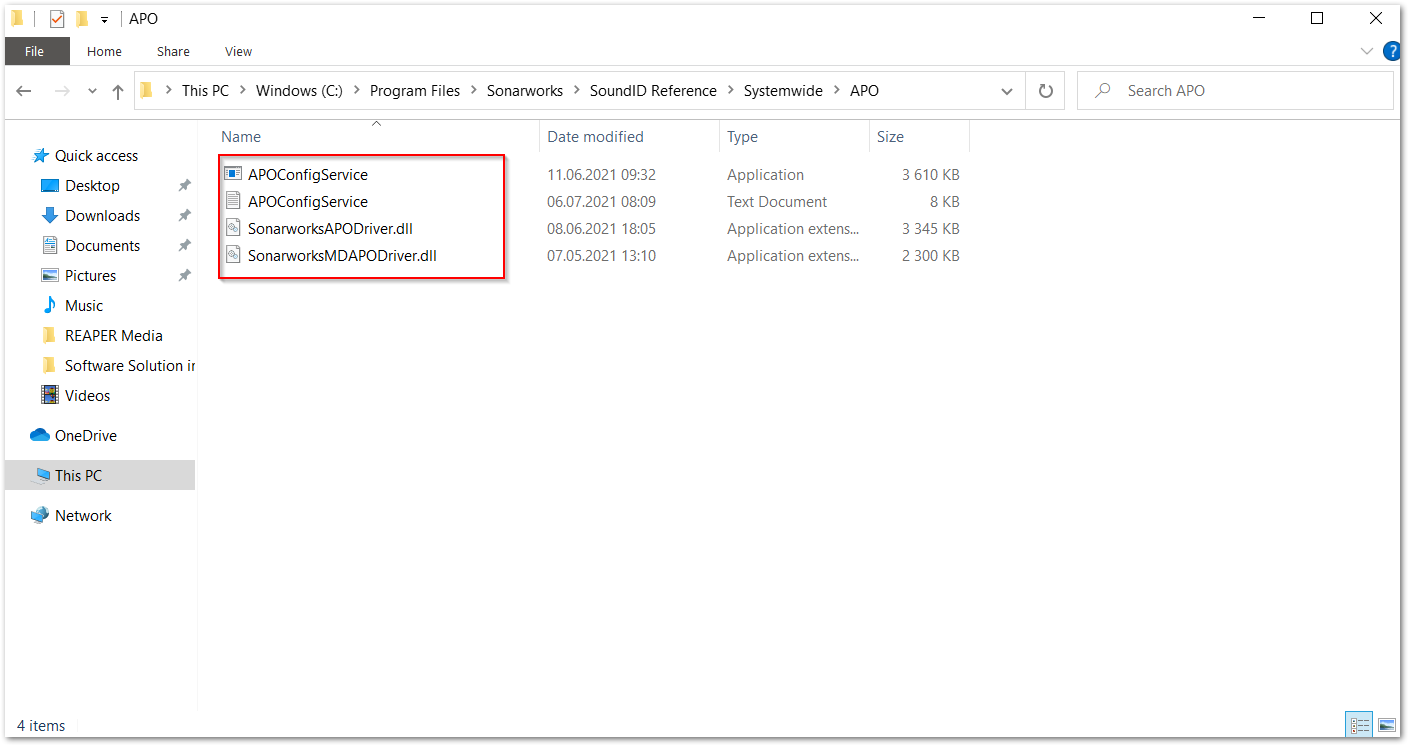Open Customize Quick Access Toolbar dropdown
1409x746 pixels.
point(104,19)
